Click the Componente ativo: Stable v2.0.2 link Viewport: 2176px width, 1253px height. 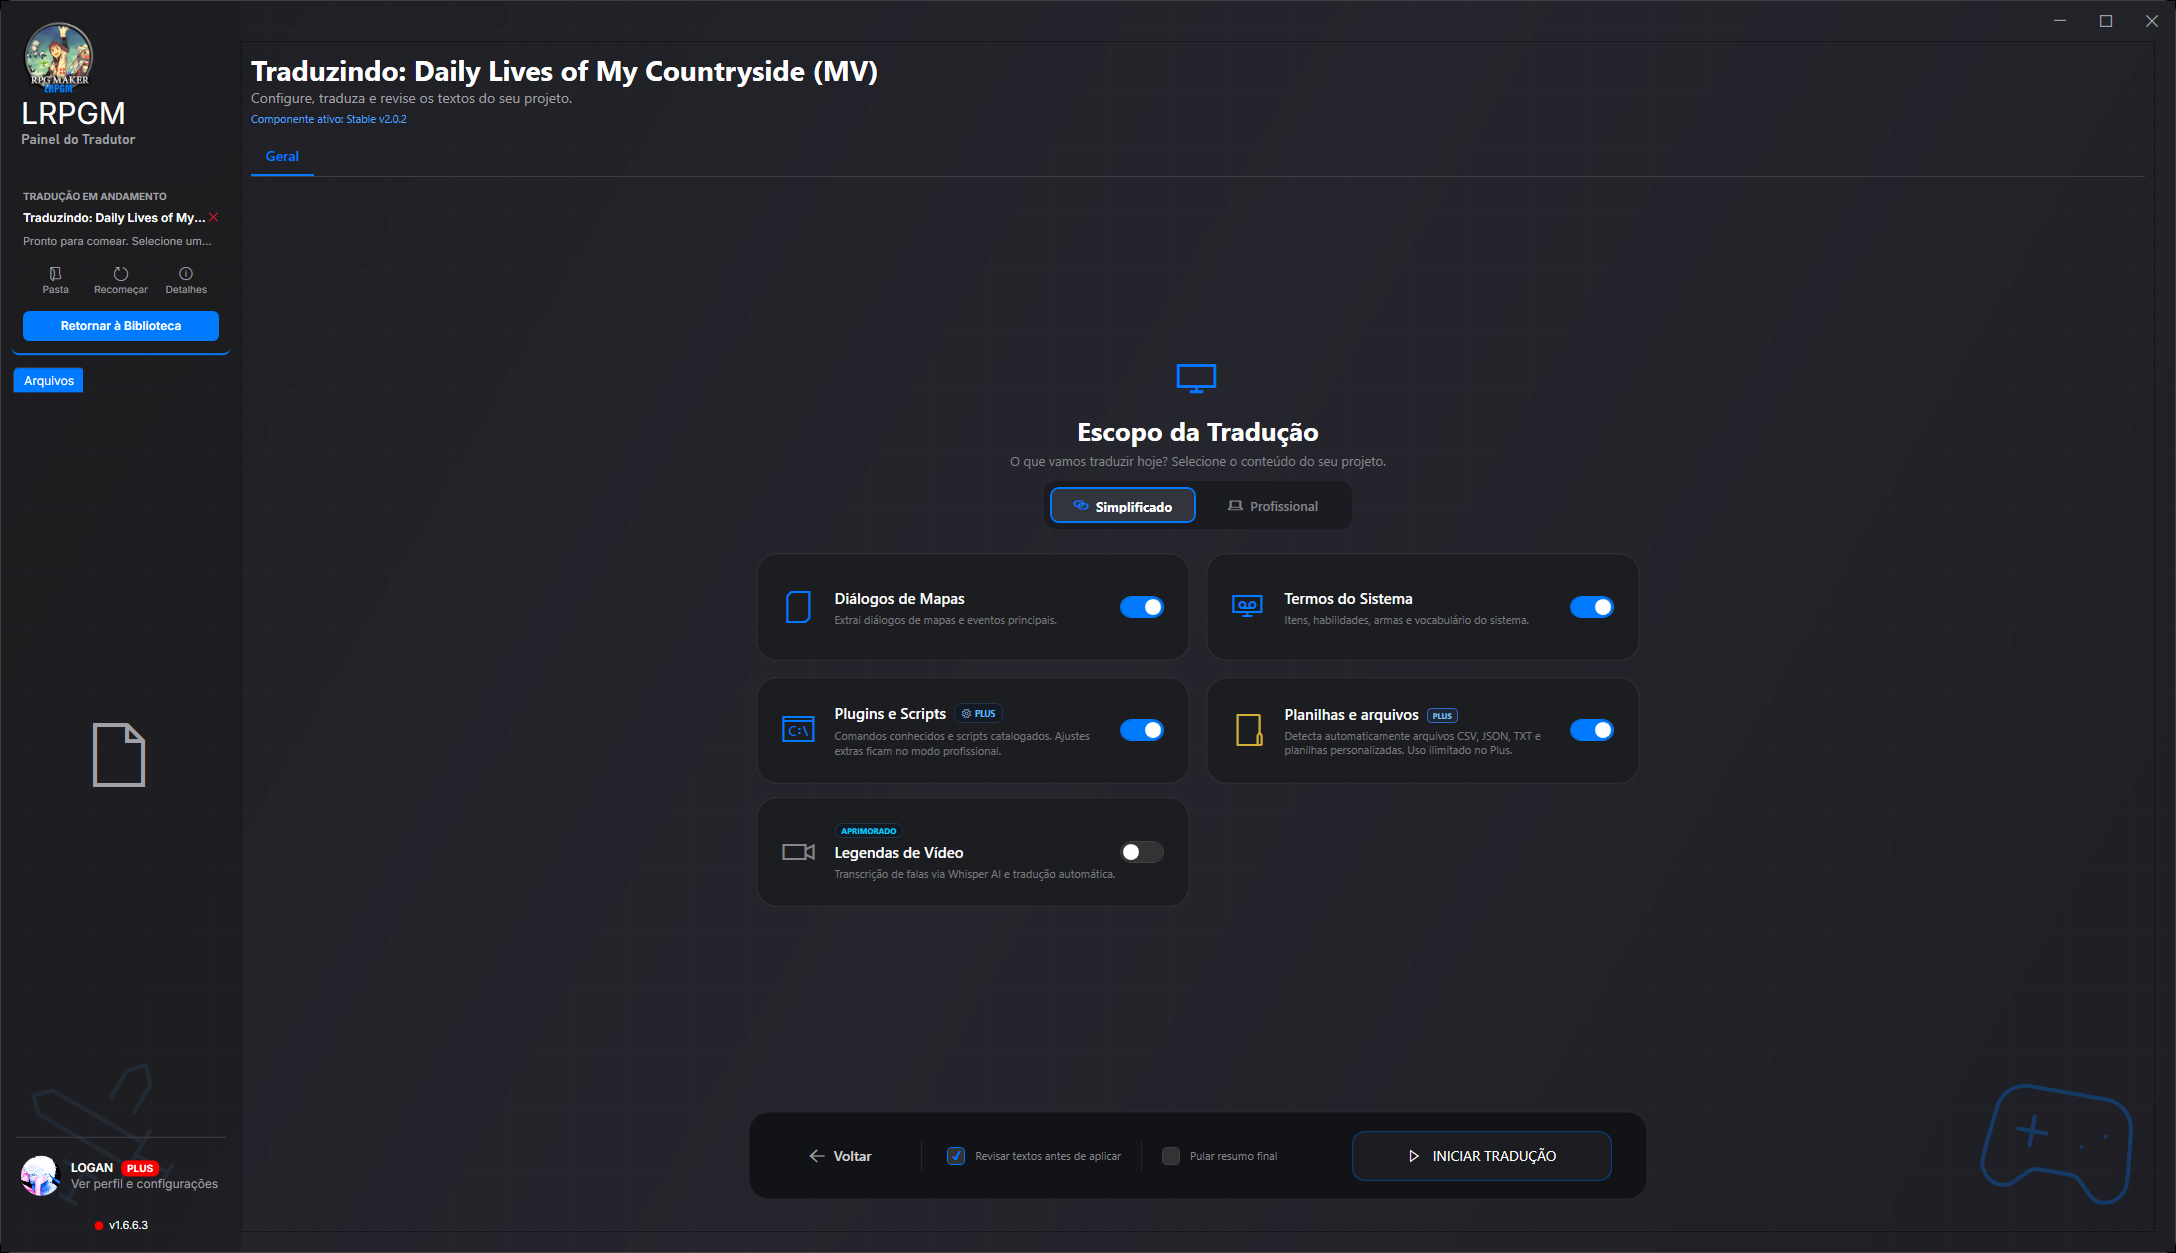[329, 119]
